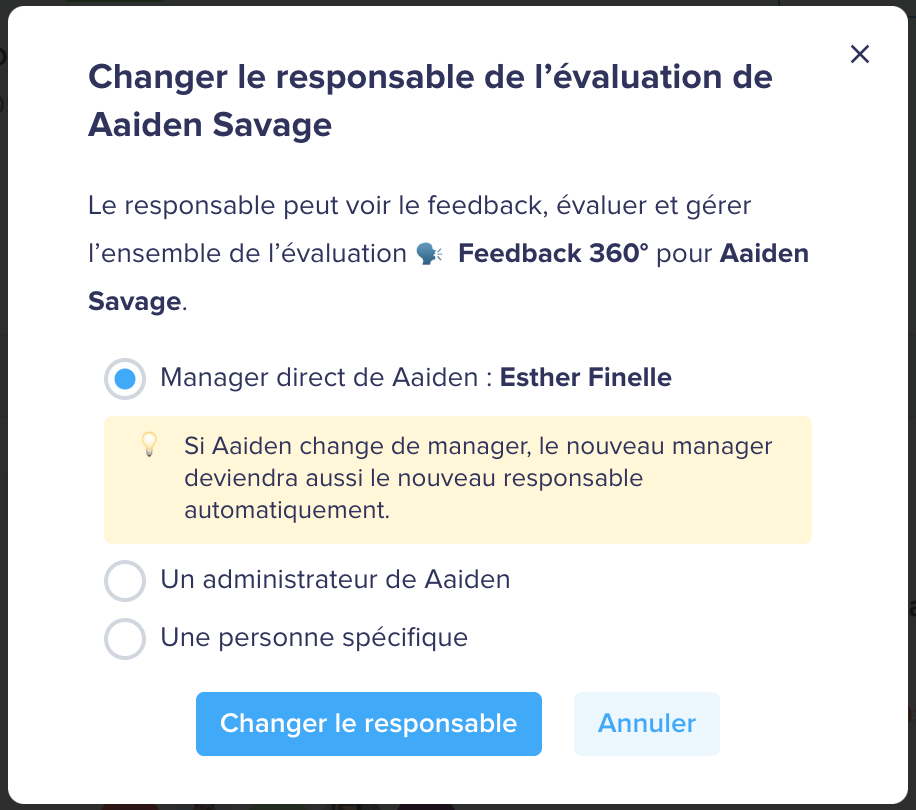
Task: Click the bold Feedback 360° evaluation name
Action: 553,253
